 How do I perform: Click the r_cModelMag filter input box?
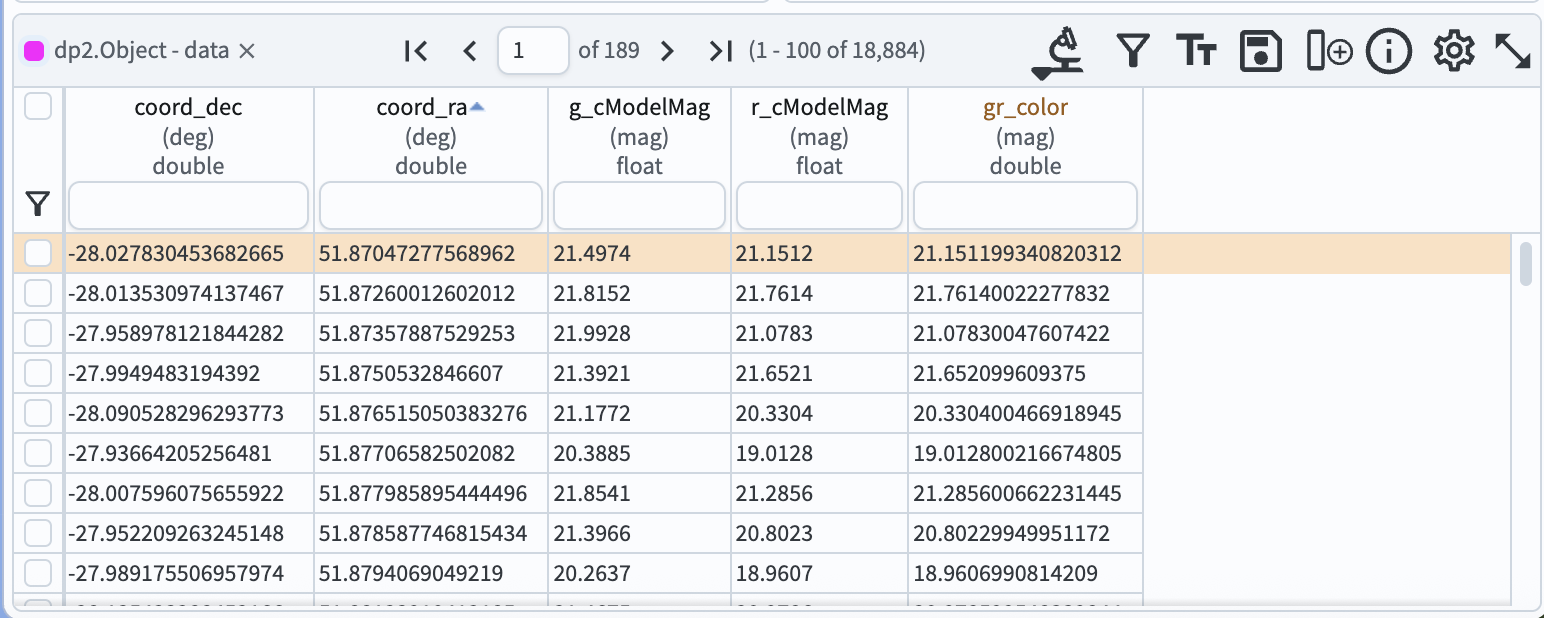coord(819,206)
